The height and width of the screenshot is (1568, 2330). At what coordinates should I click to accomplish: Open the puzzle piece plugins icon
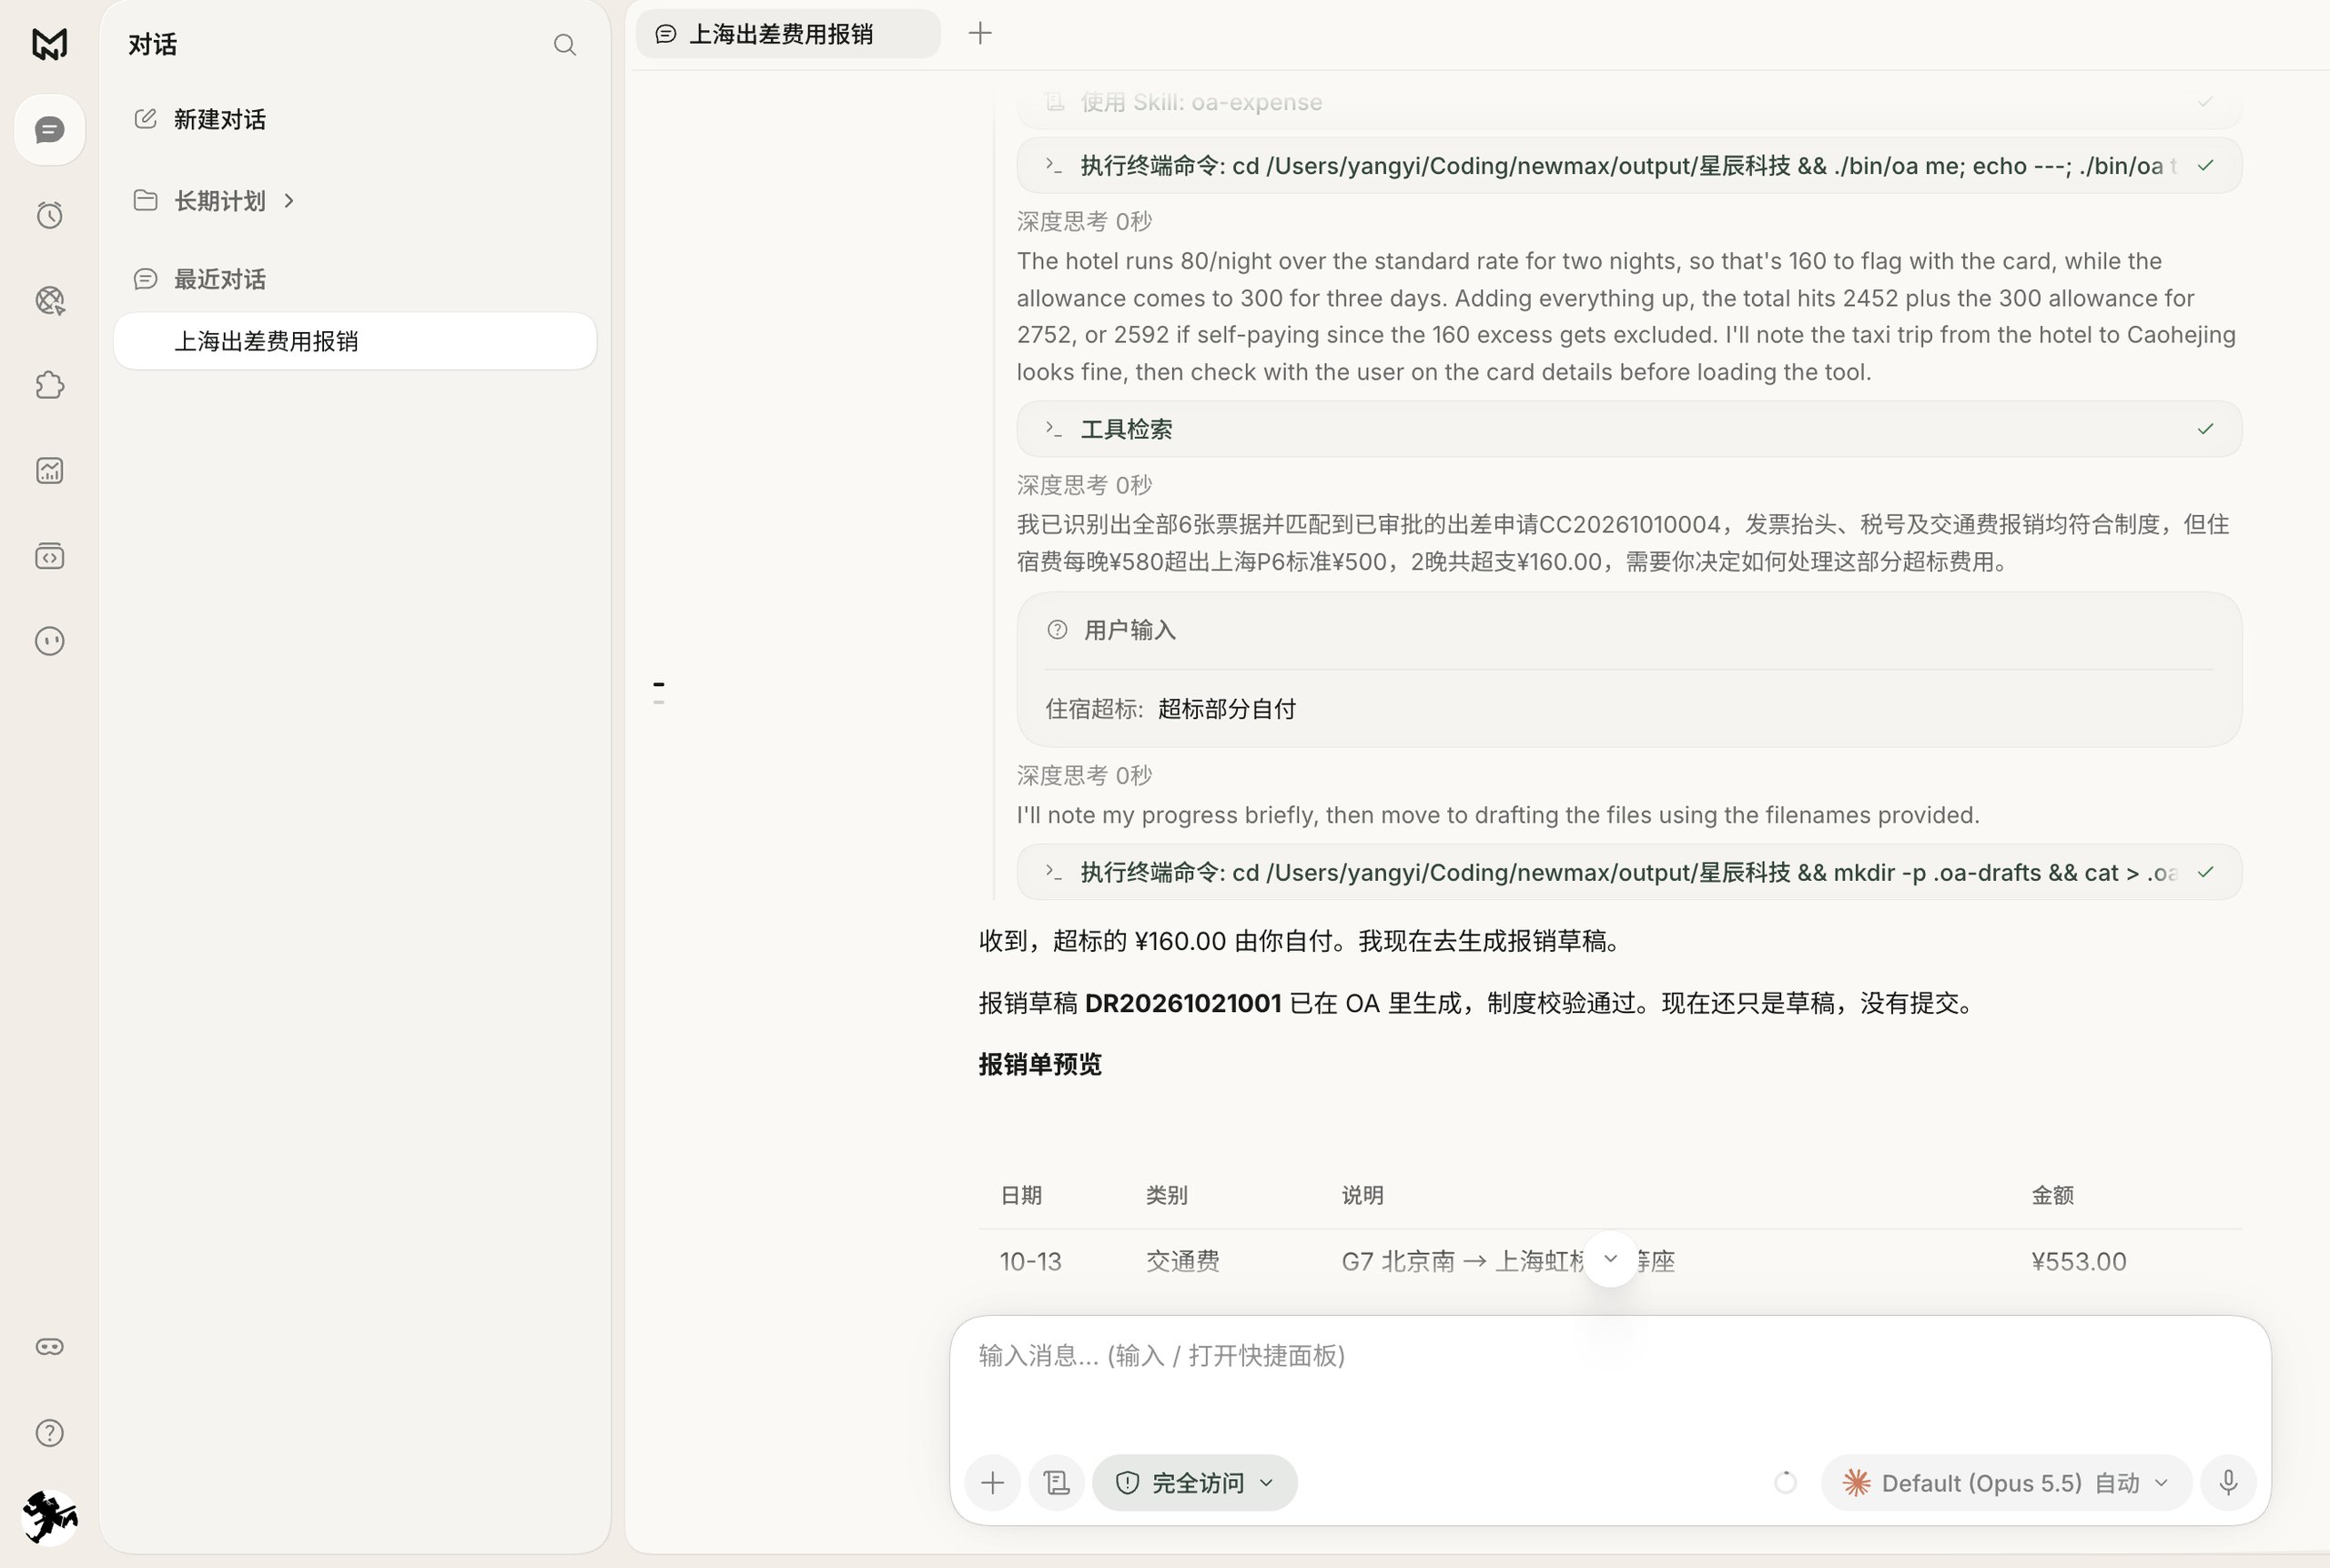[x=49, y=385]
